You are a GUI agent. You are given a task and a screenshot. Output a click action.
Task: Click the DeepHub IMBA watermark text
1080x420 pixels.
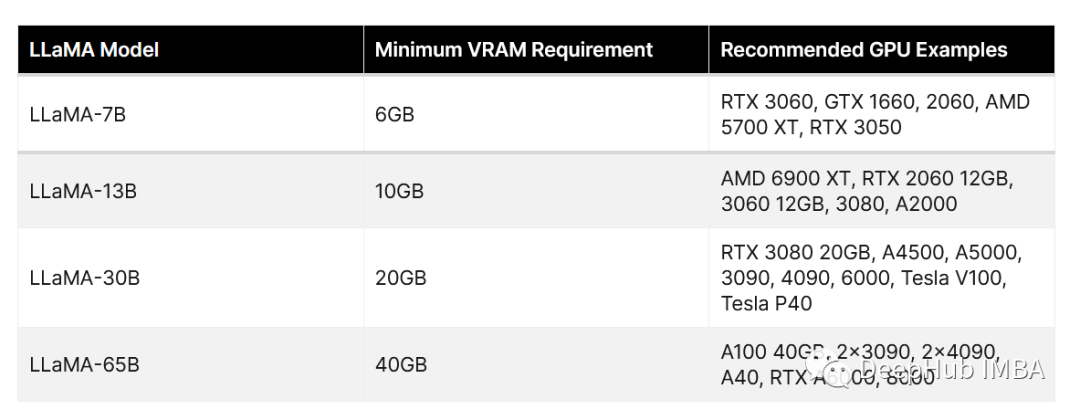coord(953,370)
